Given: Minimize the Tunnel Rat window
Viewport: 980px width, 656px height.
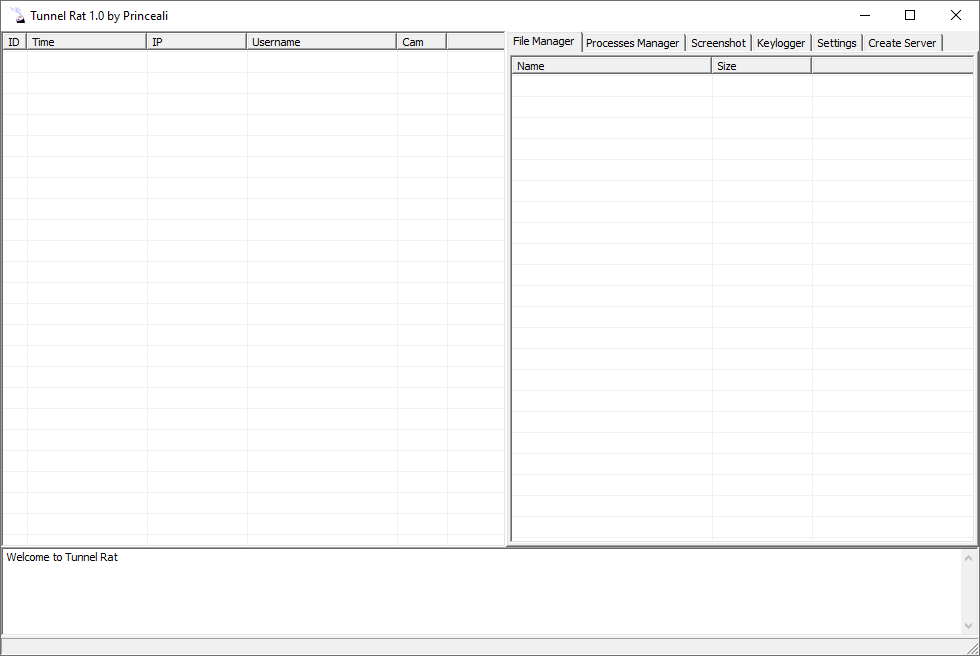Looking at the screenshot, I should (x=863, y=15).
